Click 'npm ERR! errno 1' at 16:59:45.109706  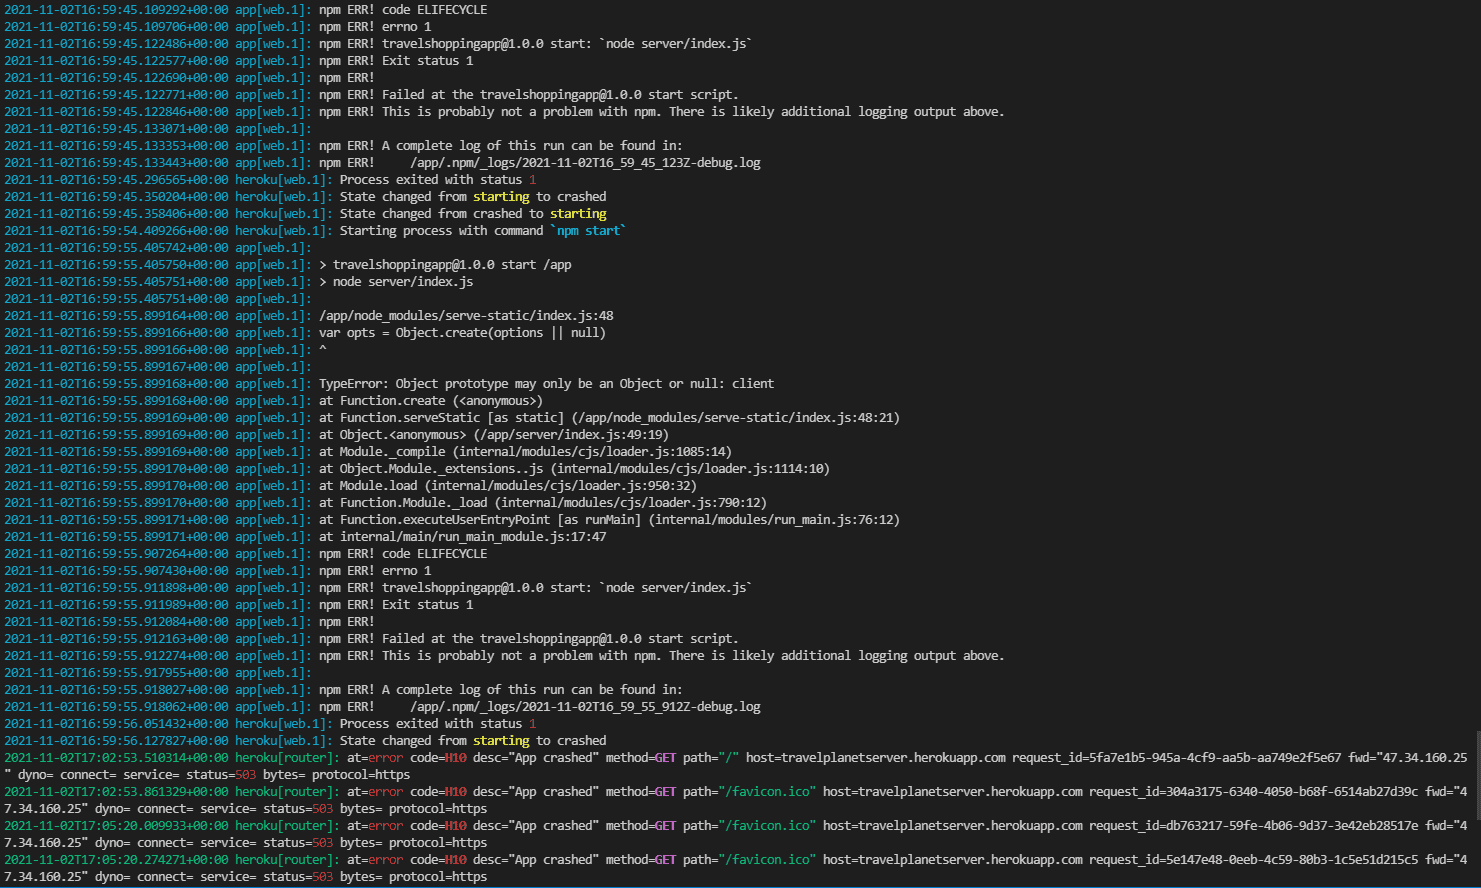coord(218,27)
